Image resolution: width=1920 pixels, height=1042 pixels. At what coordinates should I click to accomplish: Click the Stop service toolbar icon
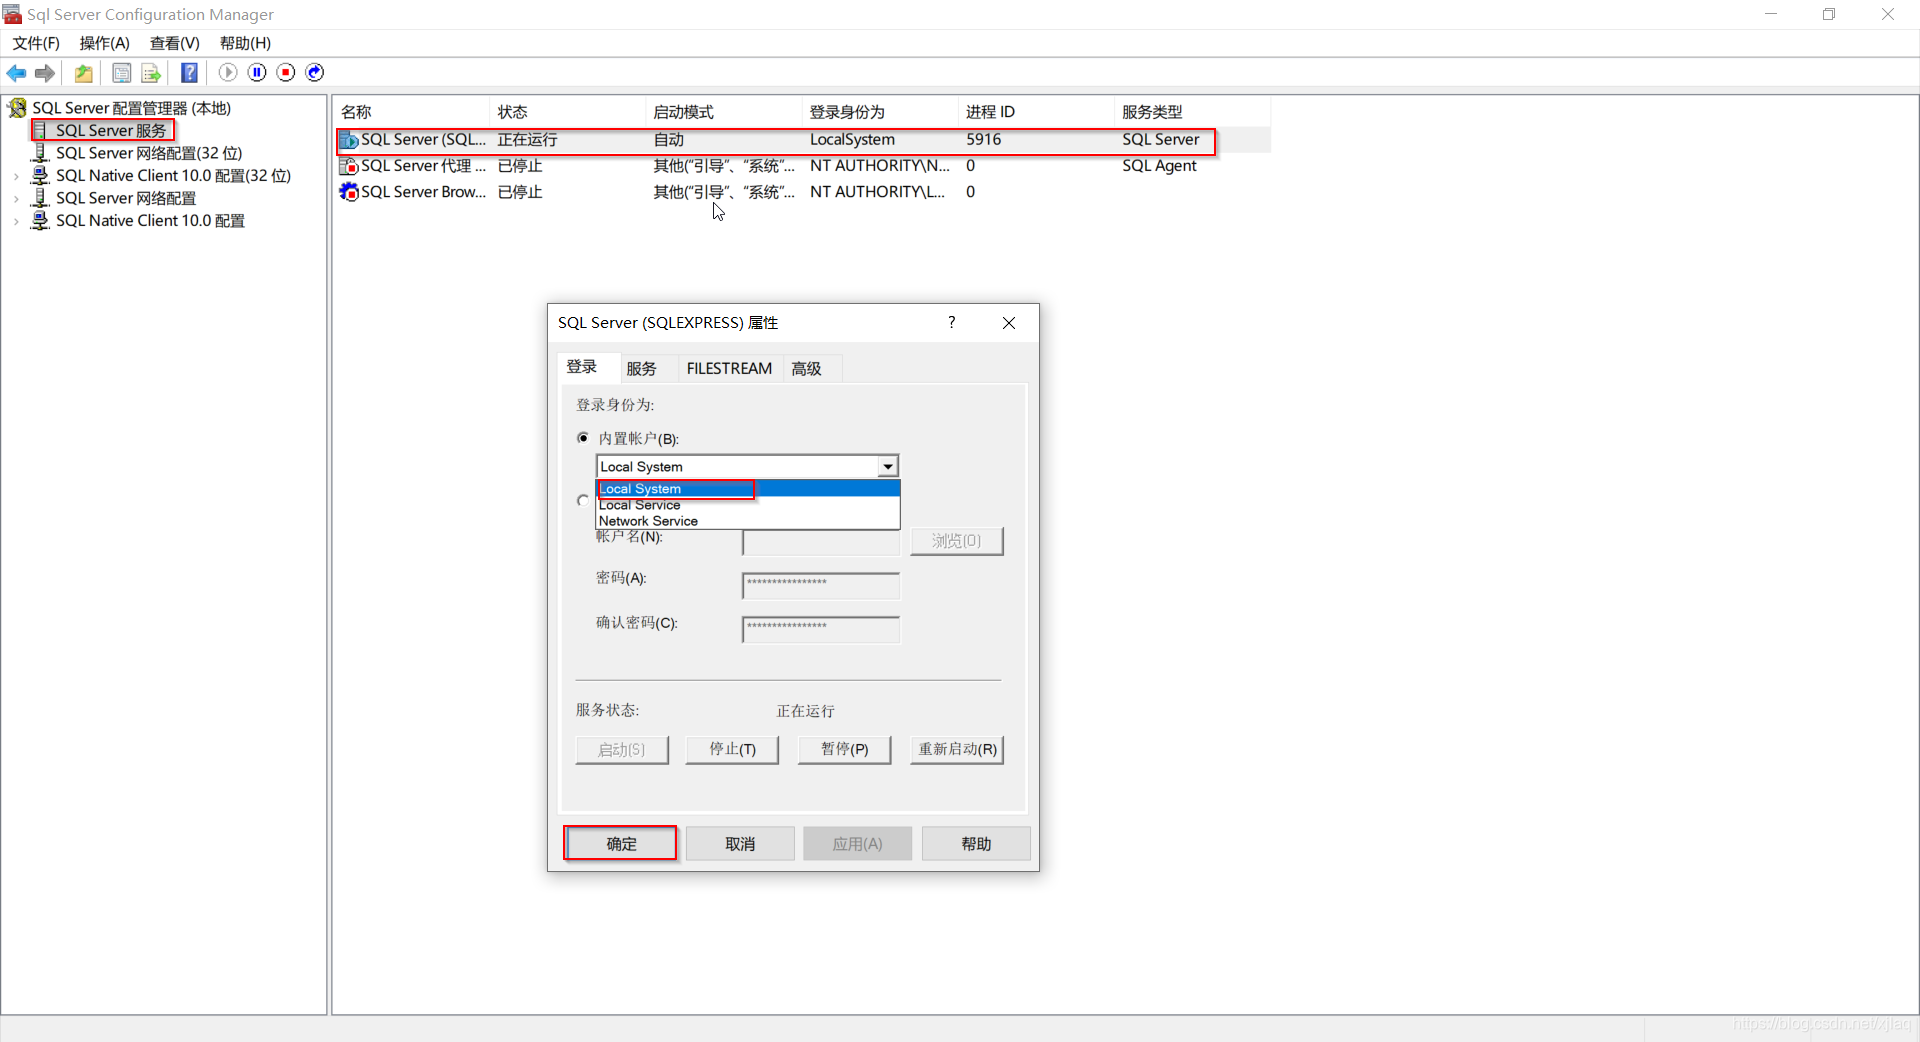[286, 72]
